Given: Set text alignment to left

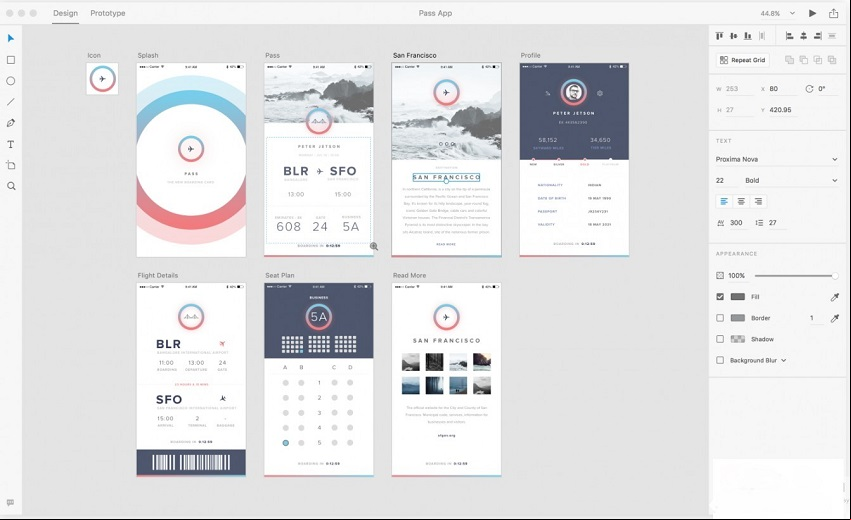Looking at the screenshot, I should tap(724, 201).
